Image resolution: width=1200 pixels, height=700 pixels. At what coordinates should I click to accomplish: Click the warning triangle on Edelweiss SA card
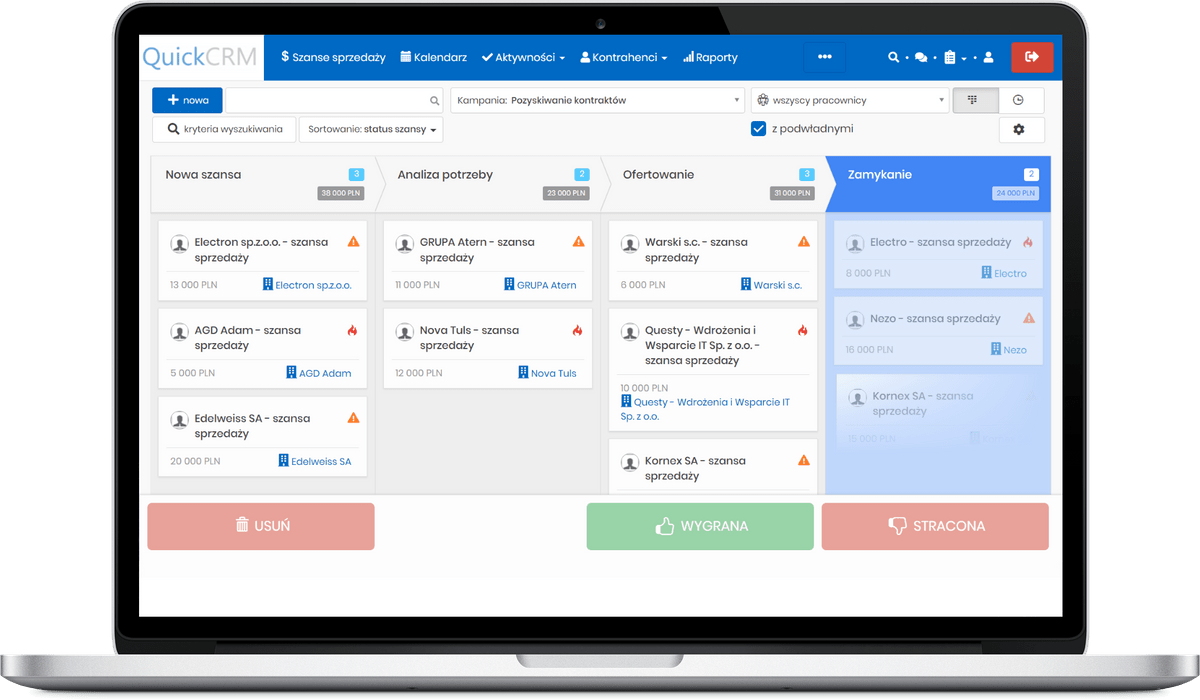[354, 416]
